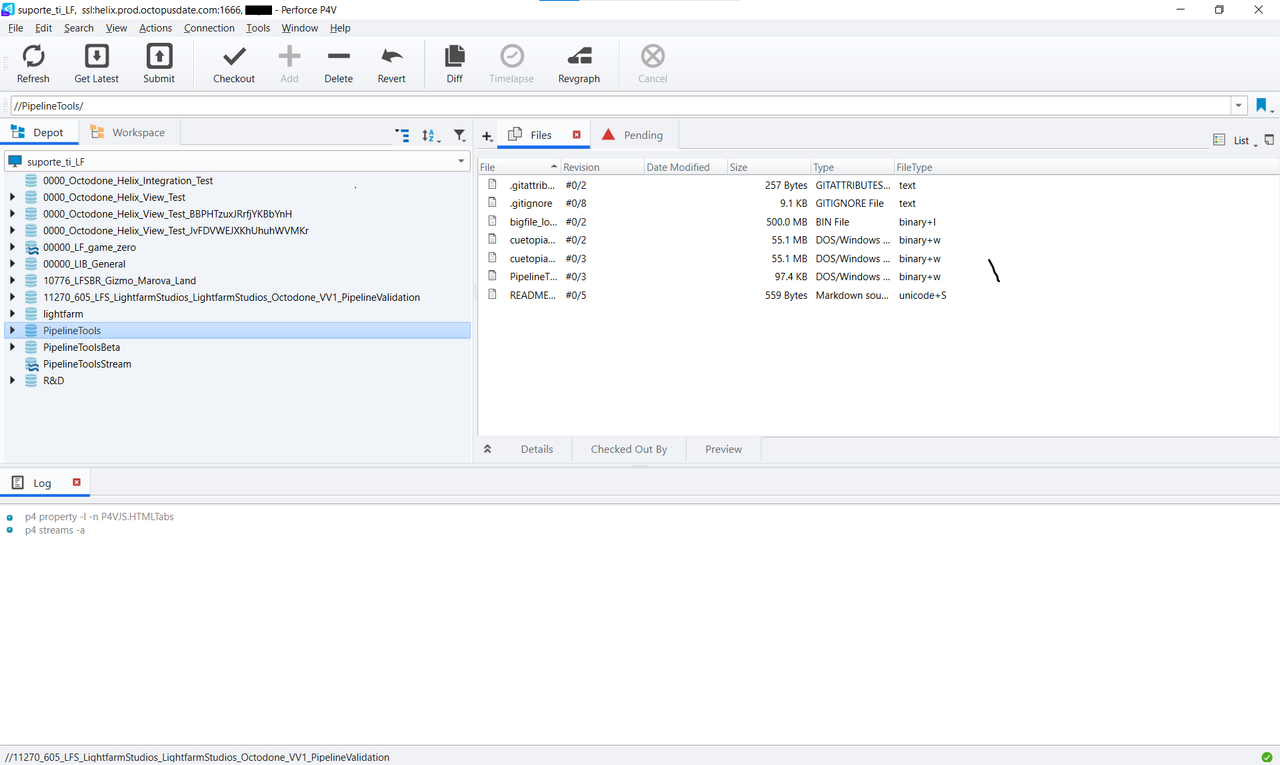Image resolution: width=1280 pixels, height=765 pixels.
Task: Add a new tab with the plus icon
Action: point(487,136)
